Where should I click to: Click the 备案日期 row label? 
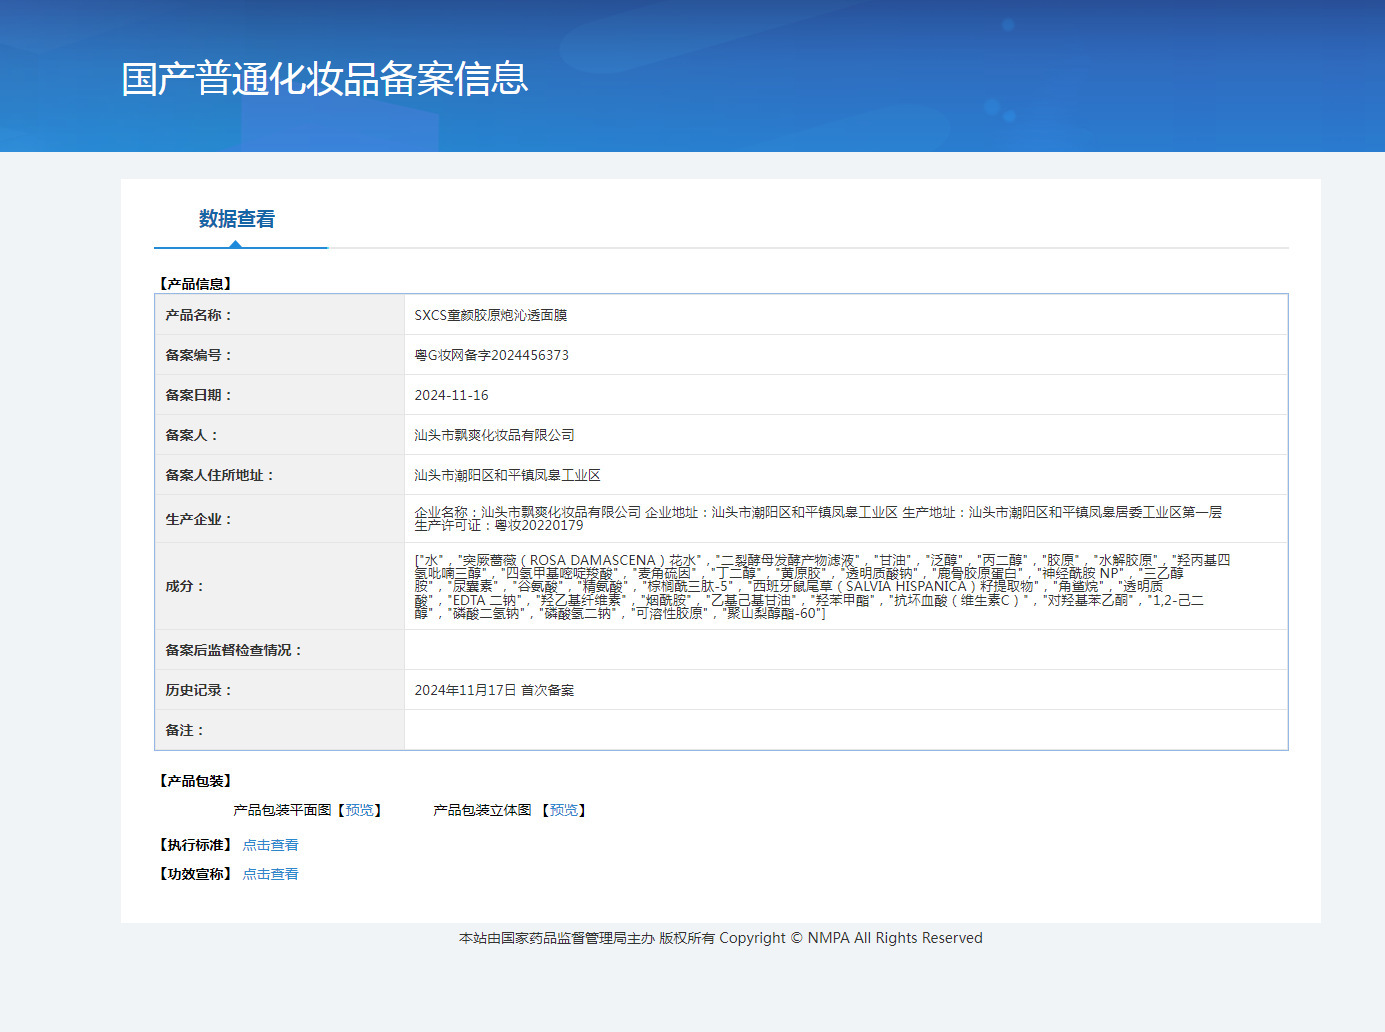(x=199, y=395)
